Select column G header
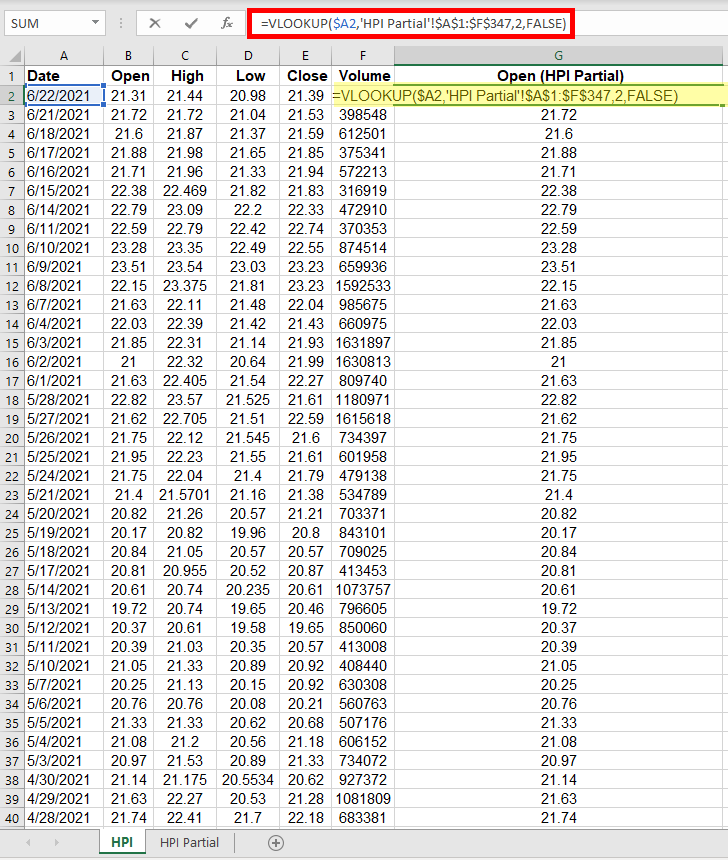Viewport: 728px width, 860px height. click(559, 56)
